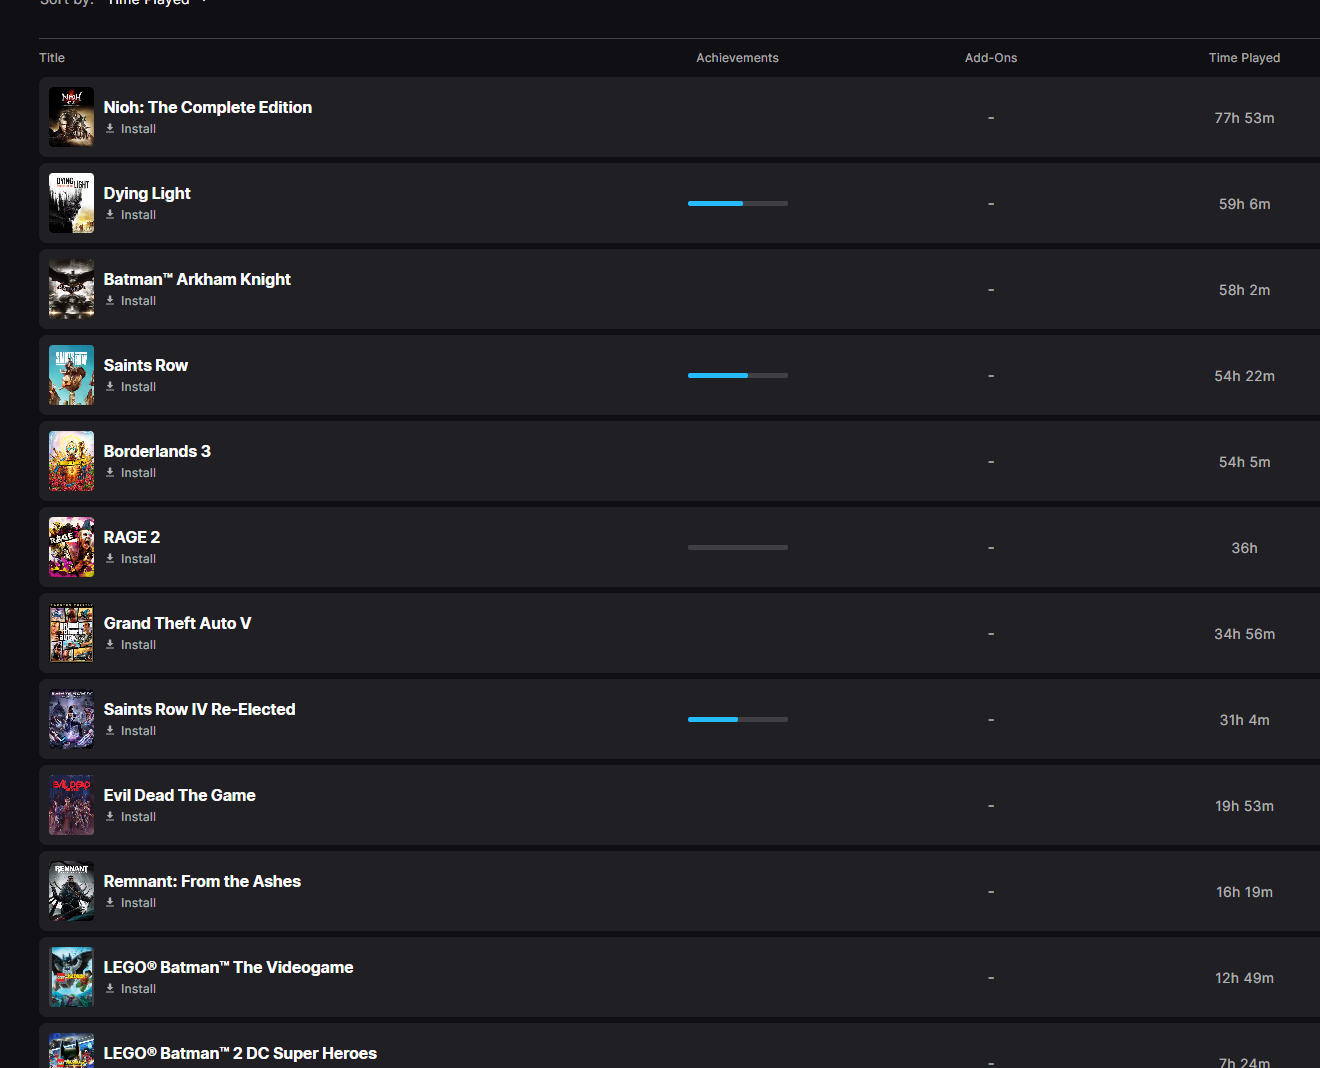The width and height of the screenshot is (1320, 1068).
Task: Open Nioh: The Complete Edition cover thumbnail
Action: (71, 117)
